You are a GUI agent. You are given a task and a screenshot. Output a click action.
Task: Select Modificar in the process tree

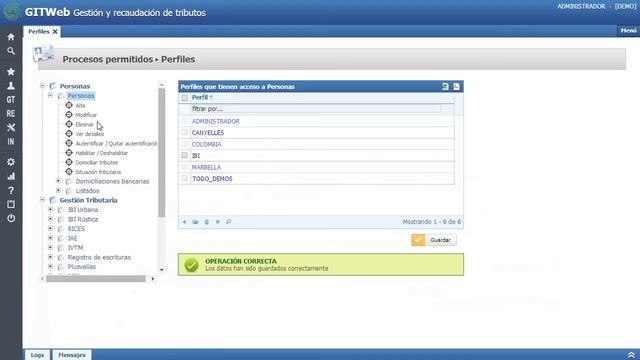point(86,115)
